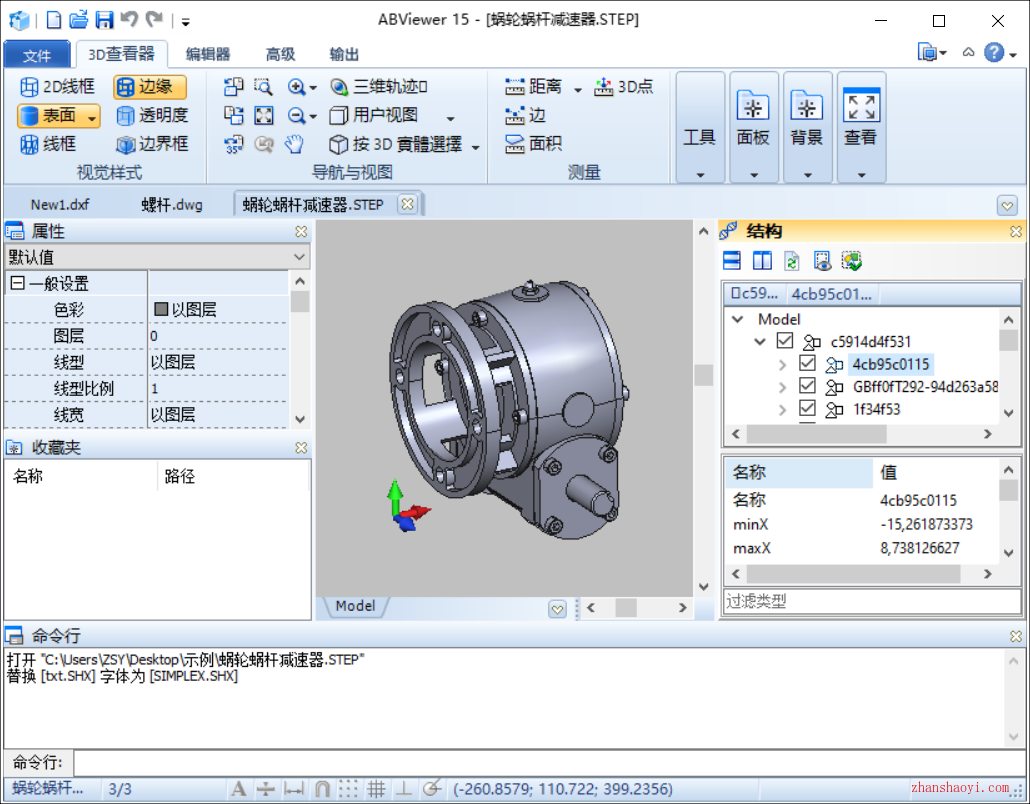Image resolution: width=1030 pixels, height=804 pixels.
Task: Select the 2D线框 visual style
Action: (57, 86)
